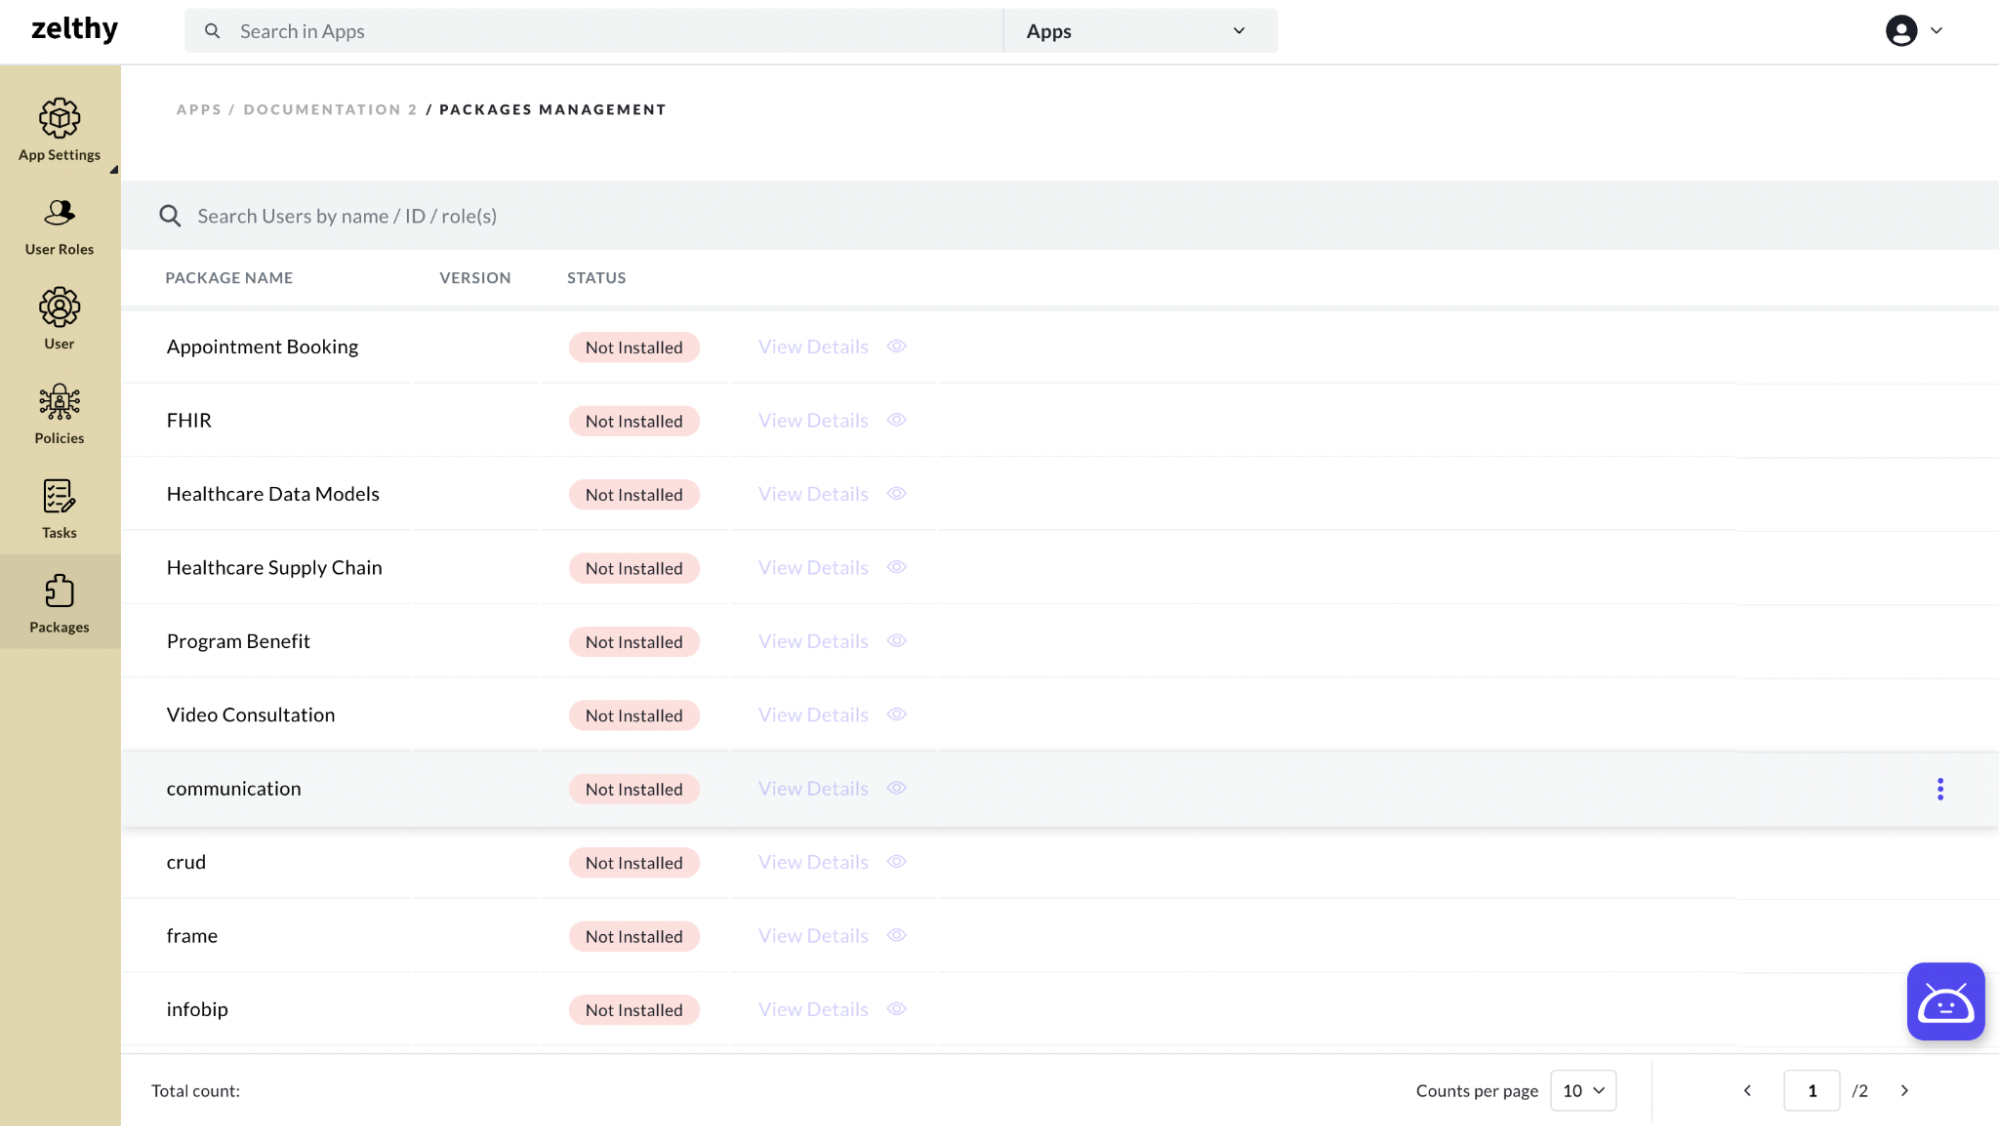The image size is (1999, 1127).
Task: View Details for Appointment Booking
Action: [x=813, y=346]
